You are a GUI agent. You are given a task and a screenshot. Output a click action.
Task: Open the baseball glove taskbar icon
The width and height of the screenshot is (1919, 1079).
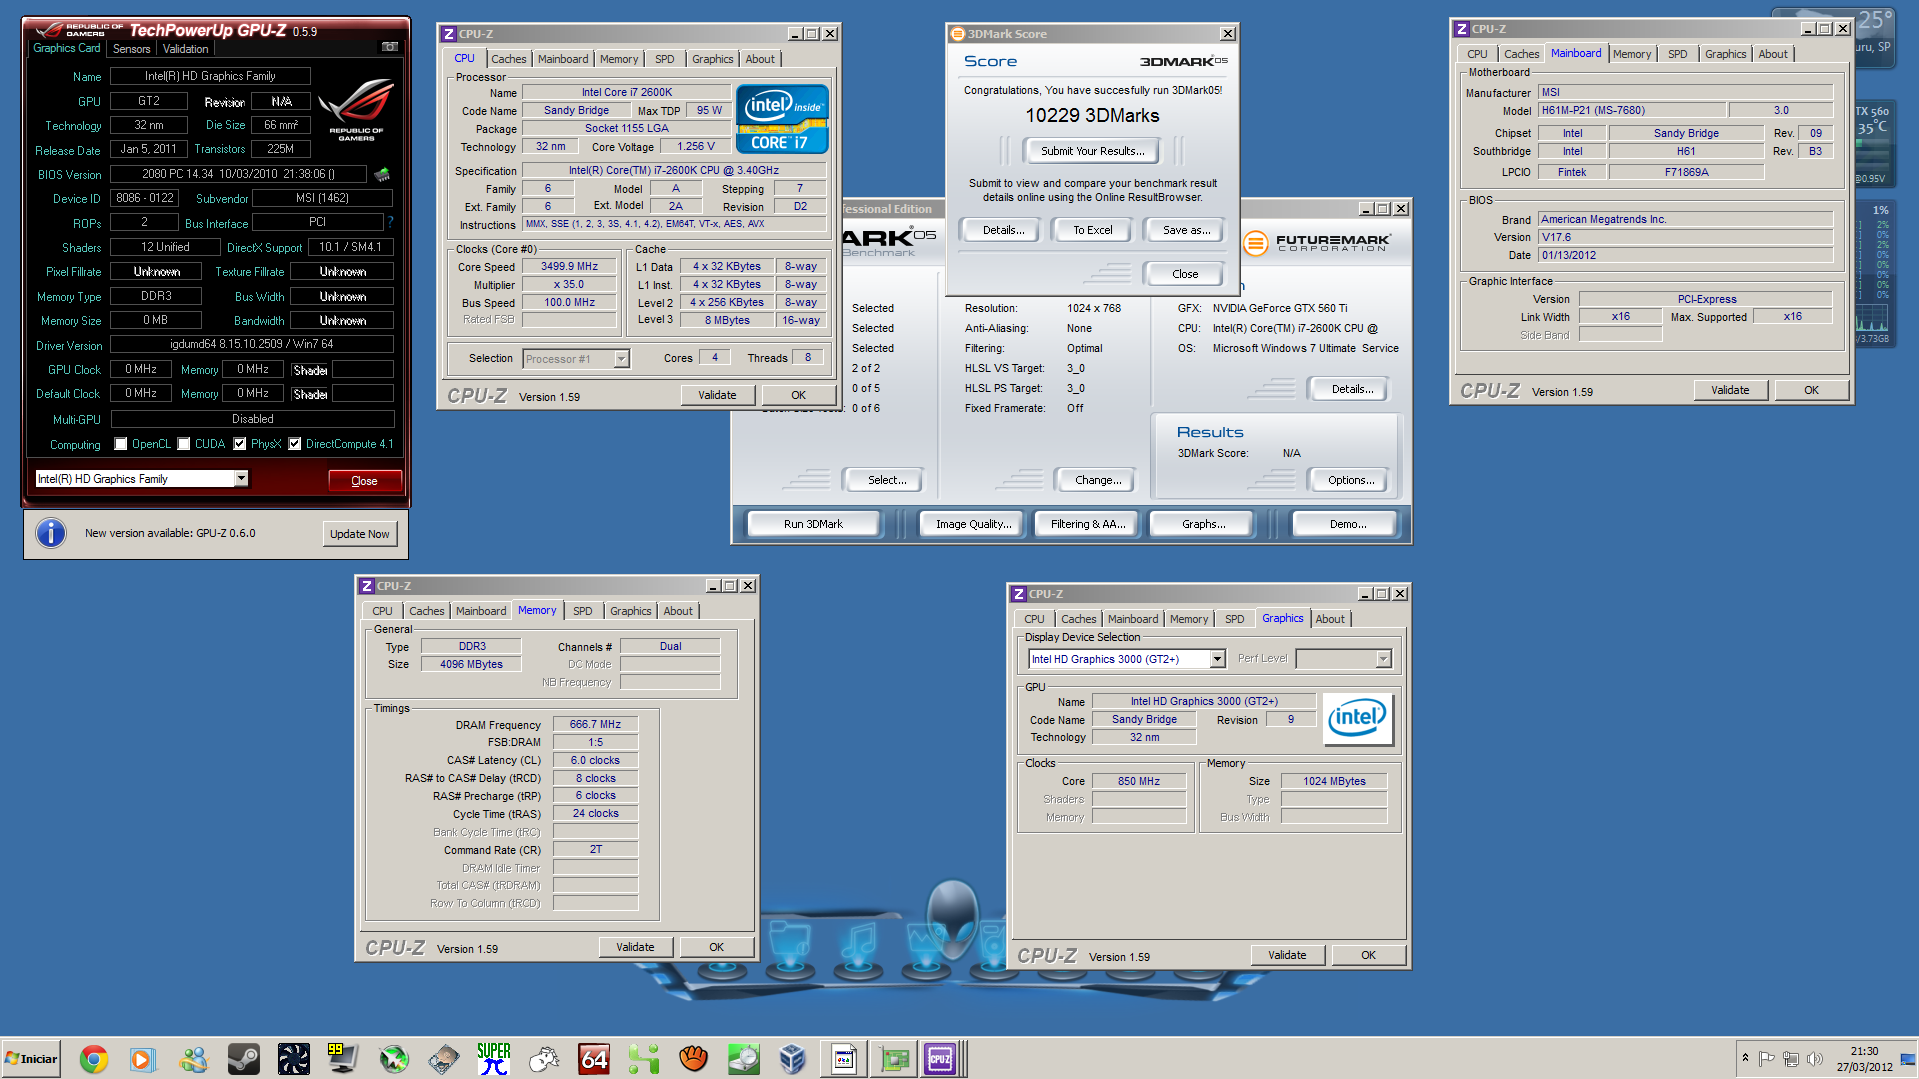pyautogui.click(x=693, y=1058)
